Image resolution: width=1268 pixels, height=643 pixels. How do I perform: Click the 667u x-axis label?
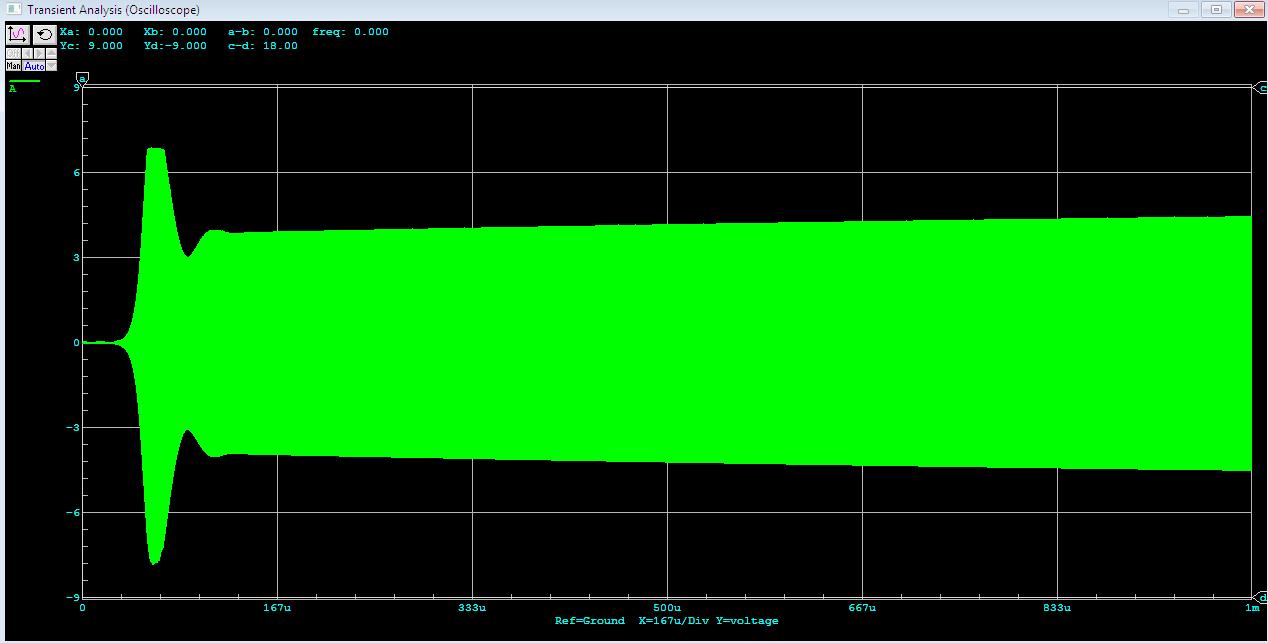[862, 608]
